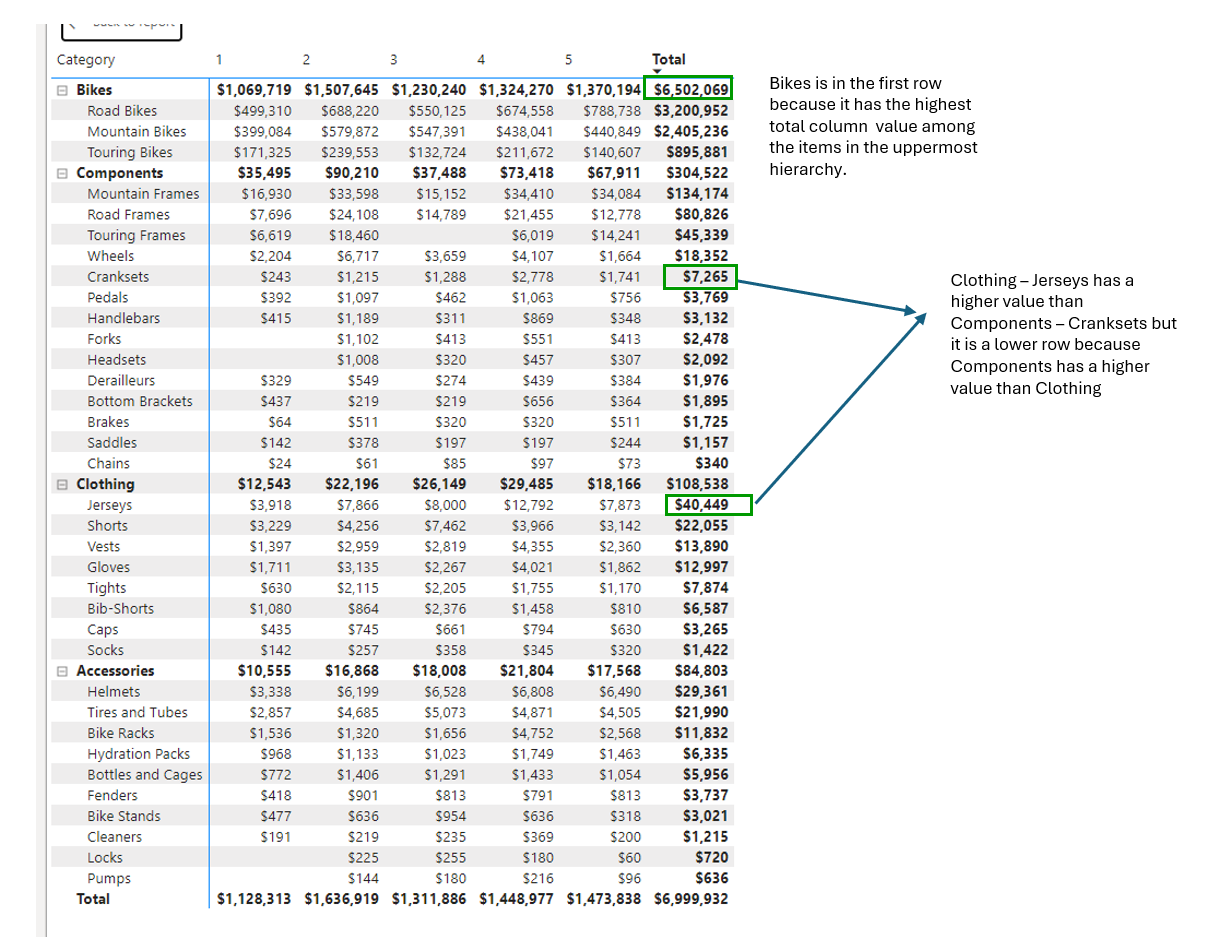Select the Forks row label

pos(104,339)
